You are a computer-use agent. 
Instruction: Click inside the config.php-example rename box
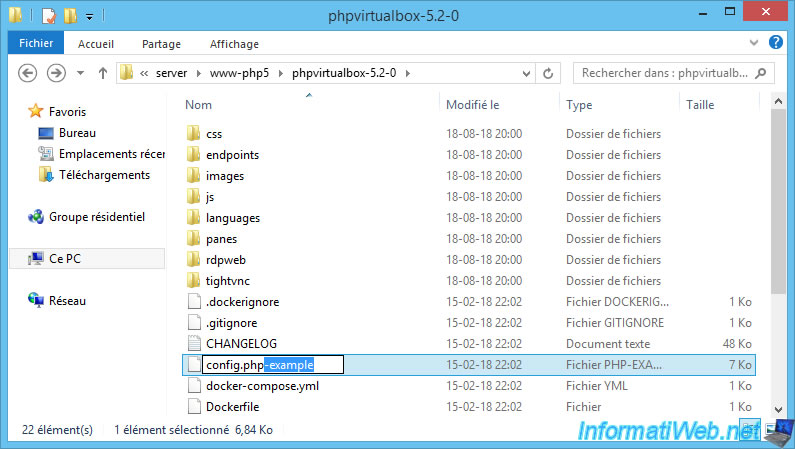pos(273,365)
